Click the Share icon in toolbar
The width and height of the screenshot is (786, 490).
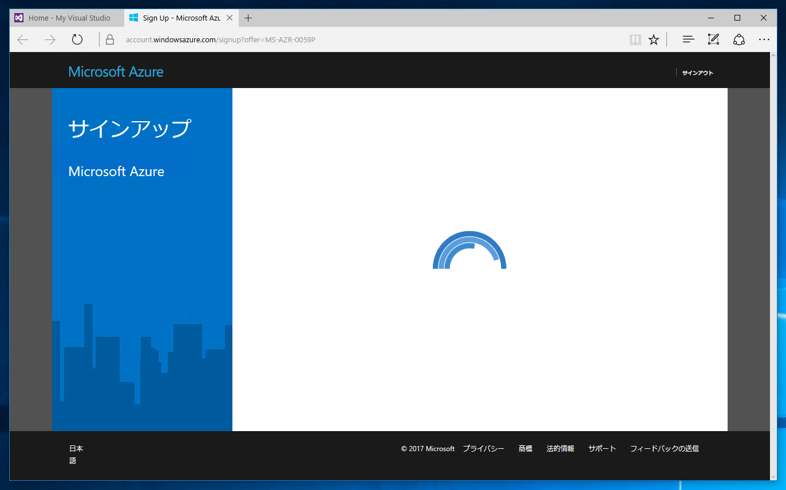[x=739, y=40]
